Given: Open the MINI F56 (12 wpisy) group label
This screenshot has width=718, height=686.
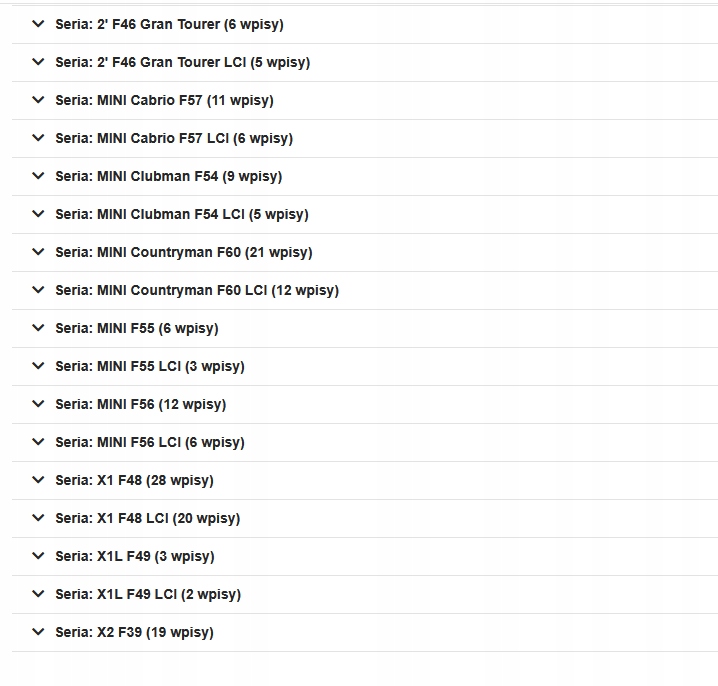Looking at the screenshot, I should [x=141, y=404].
